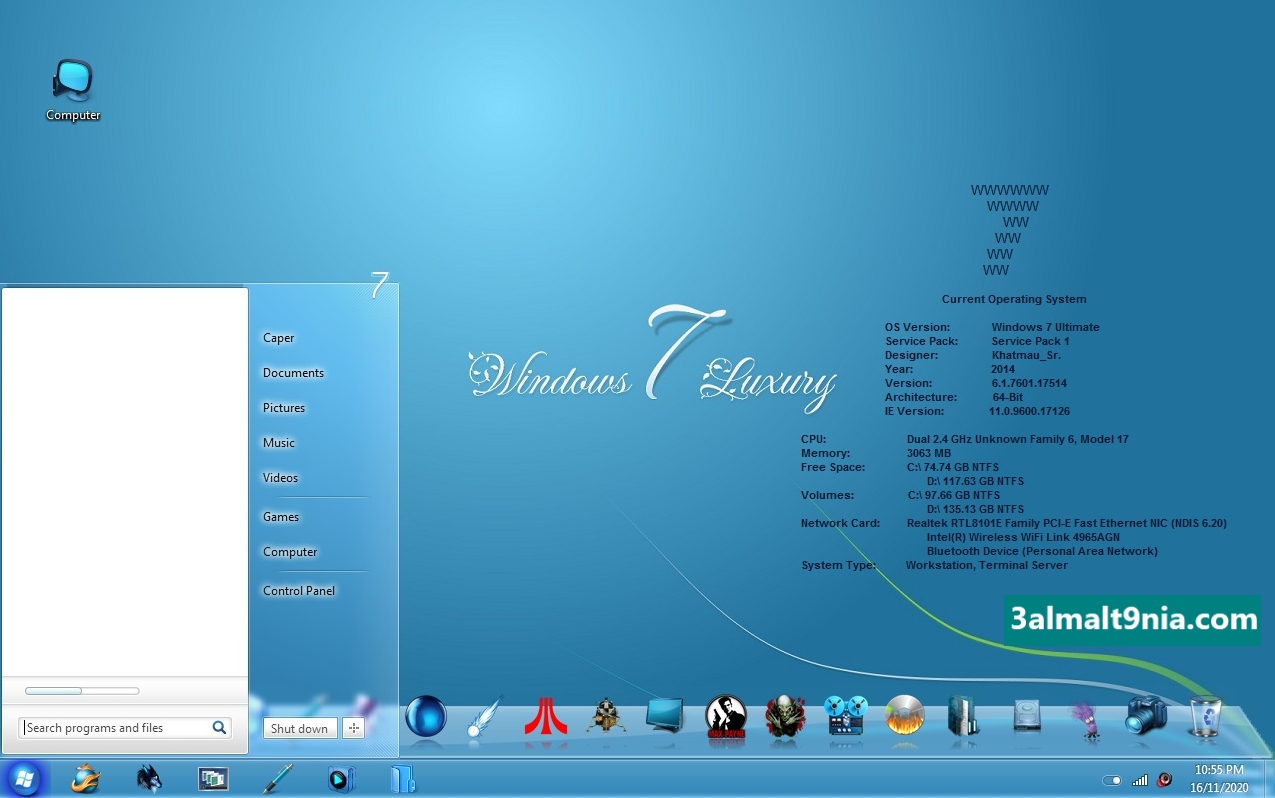1275x798 pixels.
Task: Click the muted speaker tray icon
Action: [x=1165, y=780]
